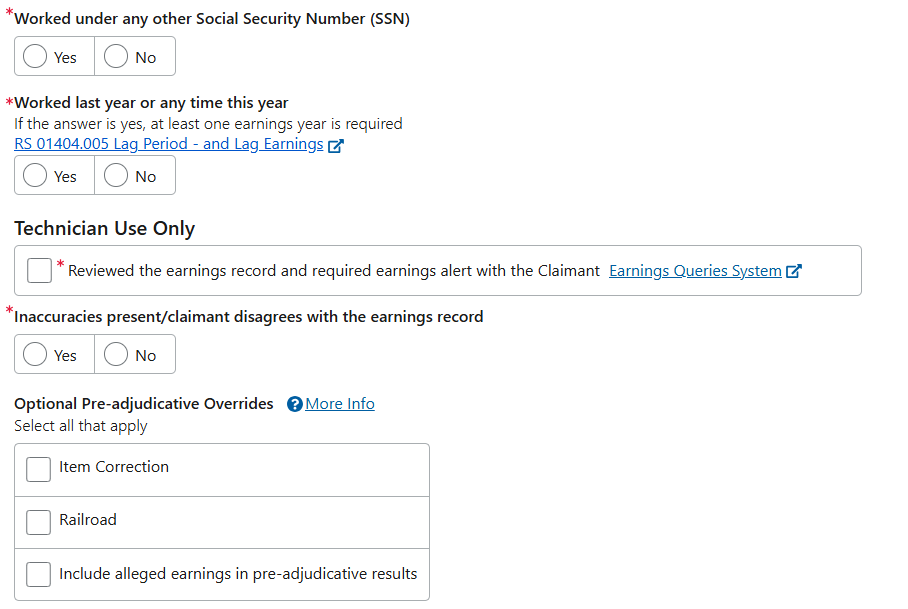Image resolution: width=908 pixels, height=609 pixels.
Task: Check the Reviewed the earnings record checkbox
Action: click(40, 271)
